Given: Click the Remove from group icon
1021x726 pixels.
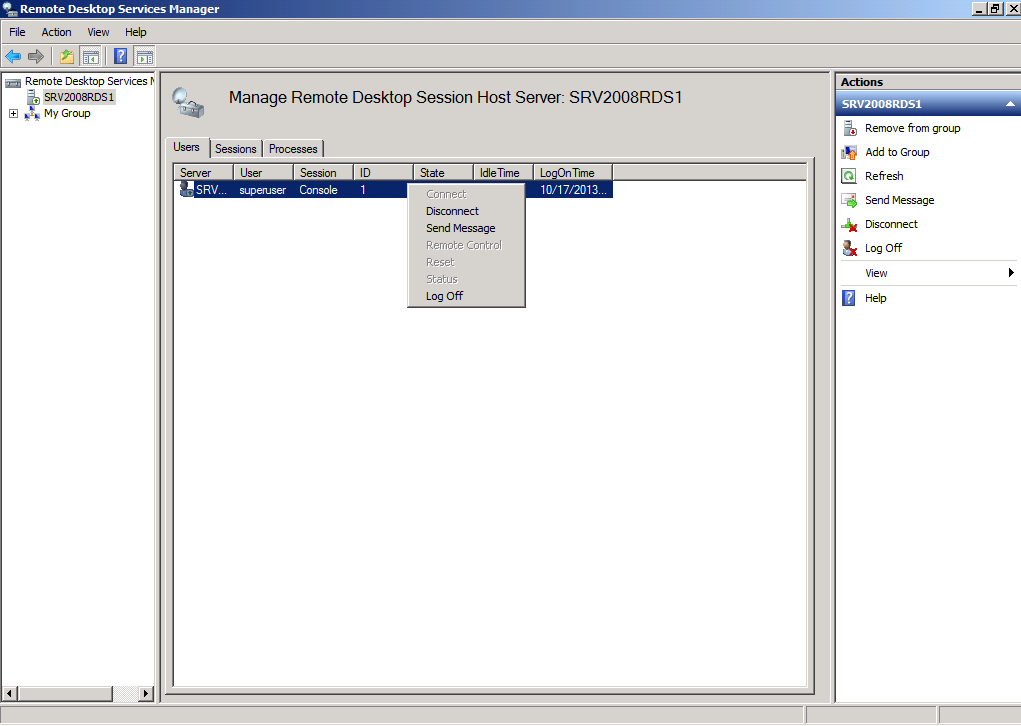Looking at the screenshot, I should point(850,128).
